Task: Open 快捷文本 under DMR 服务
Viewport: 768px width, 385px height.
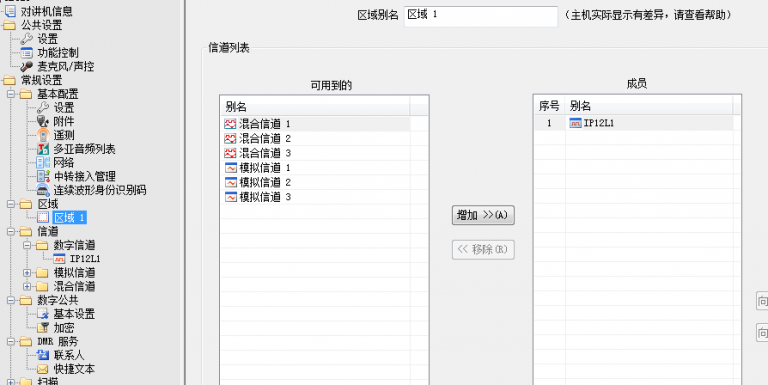Action: click(x=74, y=369)
